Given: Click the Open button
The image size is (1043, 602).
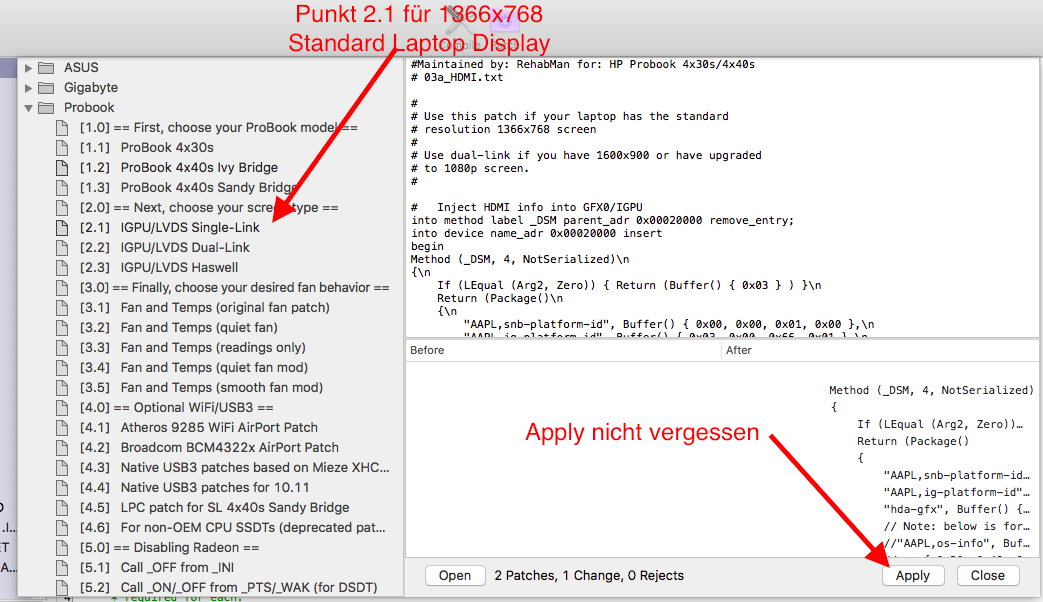Looking at the screenshot, I should tap(454, 575).
